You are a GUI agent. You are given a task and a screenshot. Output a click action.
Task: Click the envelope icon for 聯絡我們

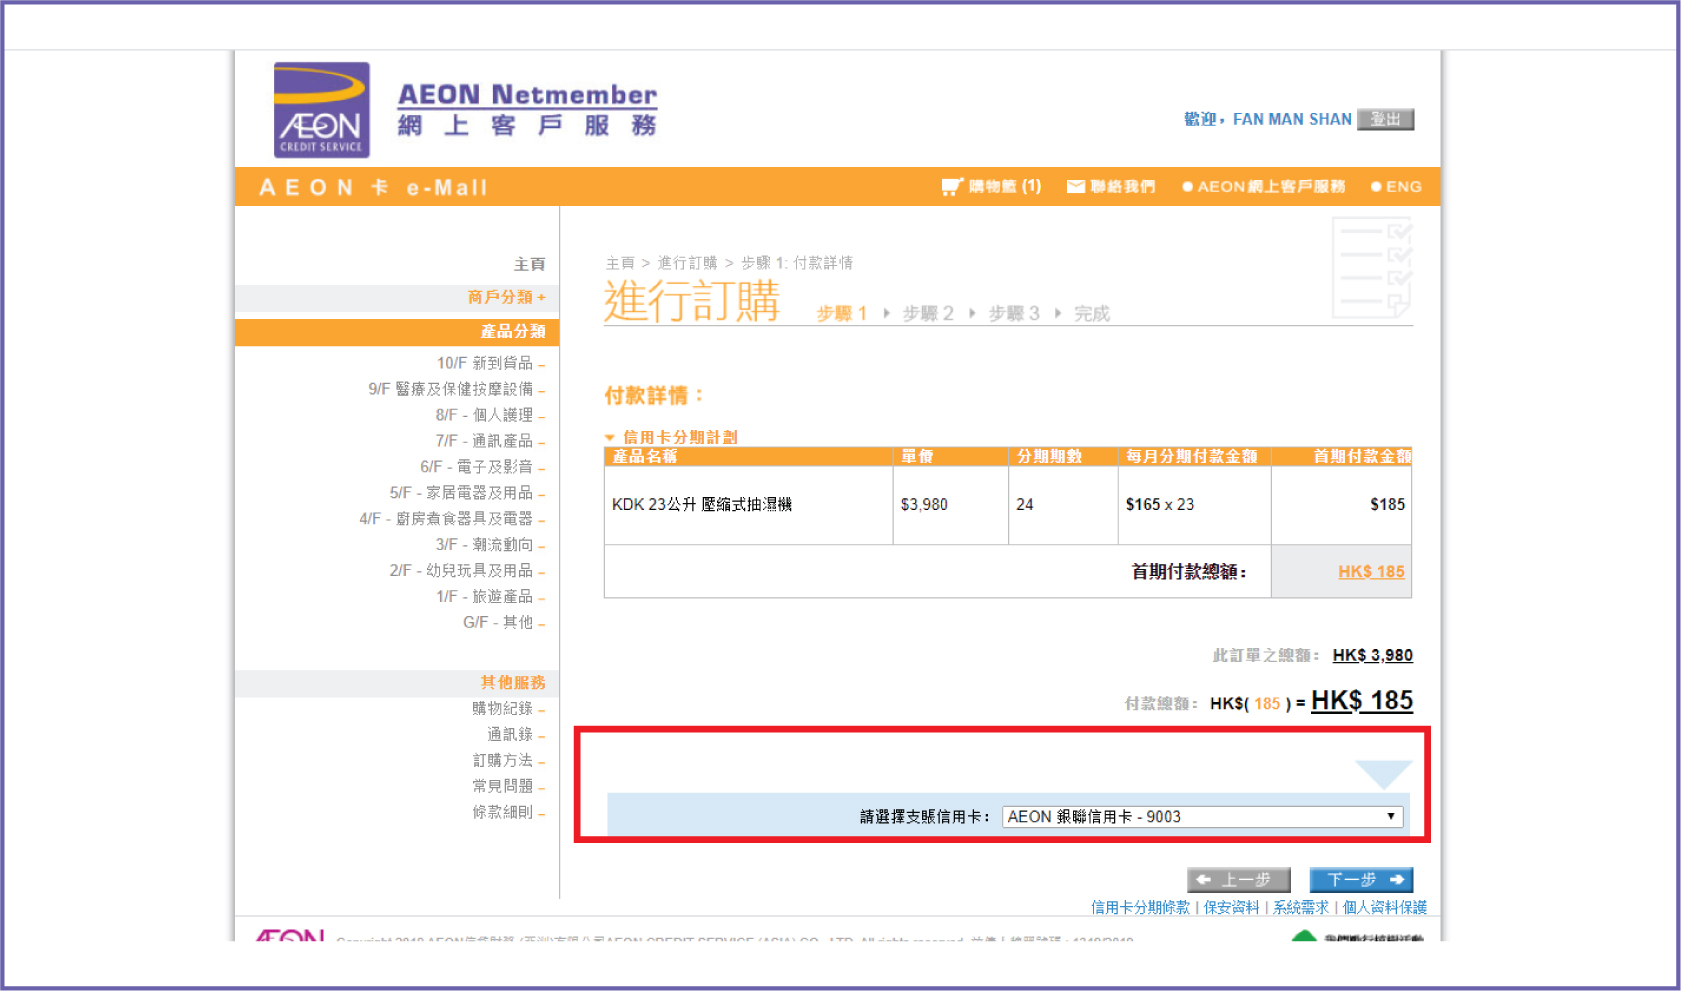pyautogui.click(x=1076, y=186)
